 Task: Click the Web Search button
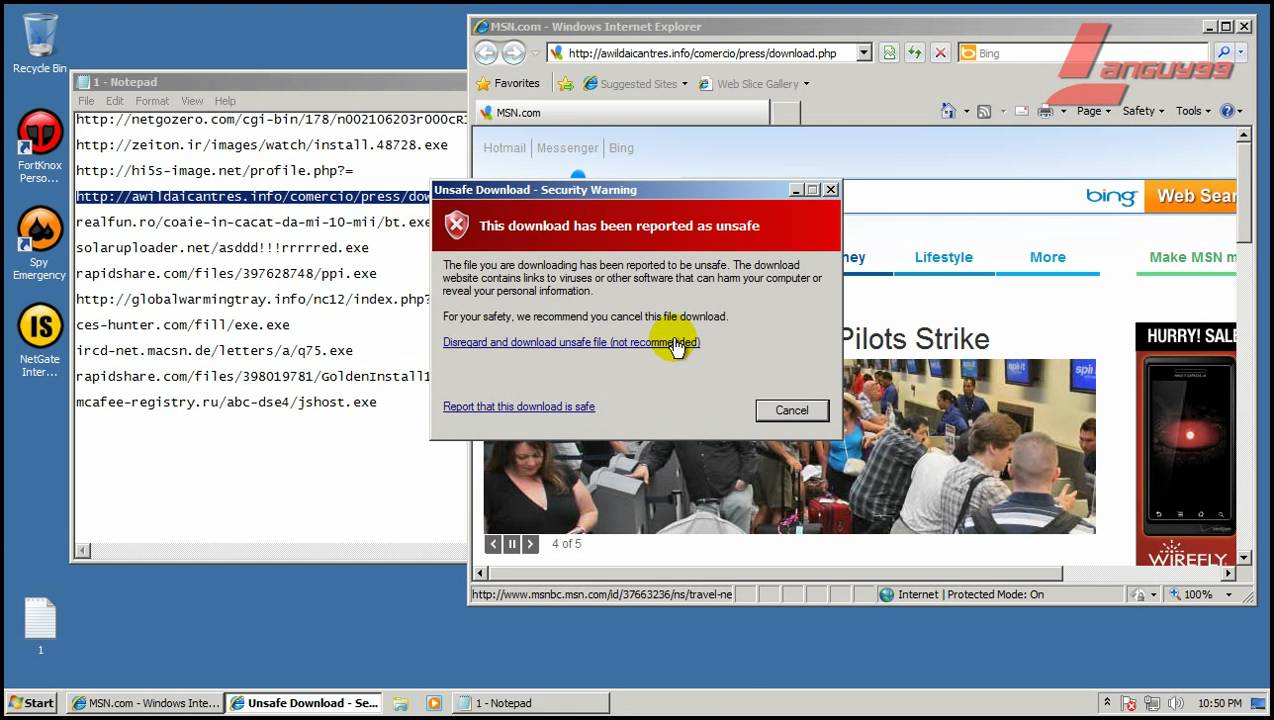pyautogui.click(x=1190, y=196)
